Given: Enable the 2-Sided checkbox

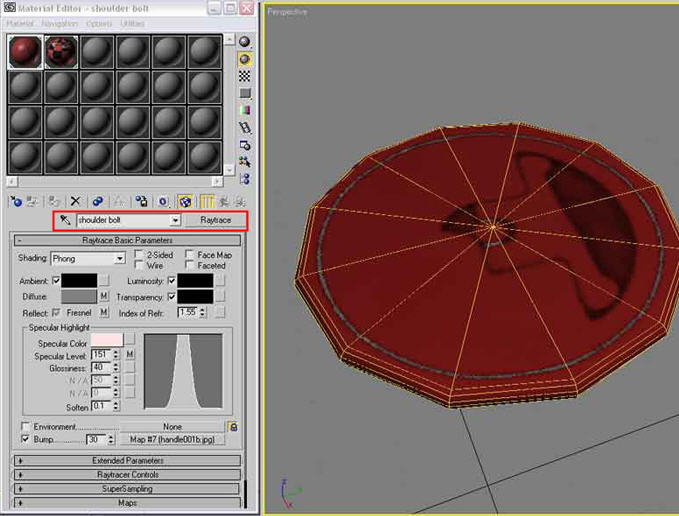Looking at the screenshot, I should (x=139, y=255).
